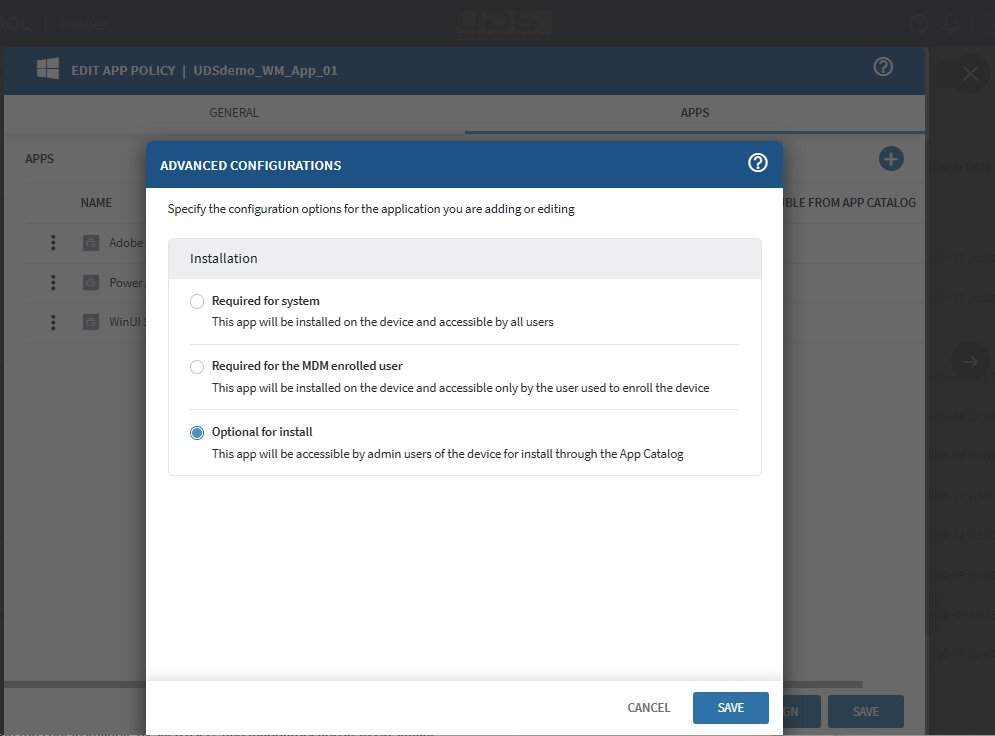Click blue Save button in the dialog
The width and height of the screenshot is (995, 736).
(x=730, y=707)
